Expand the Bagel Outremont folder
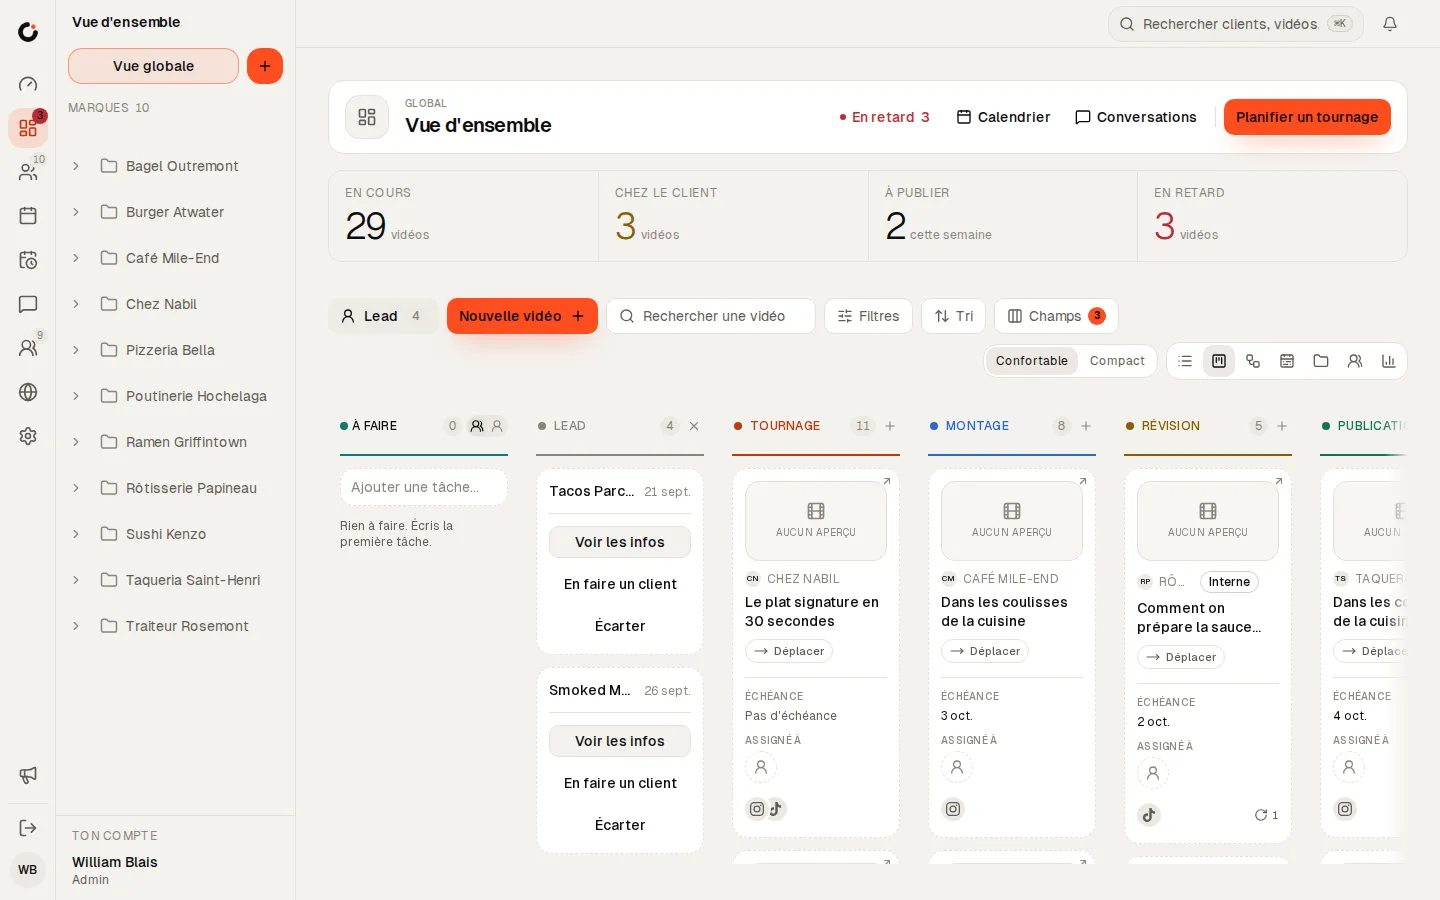 76,166
